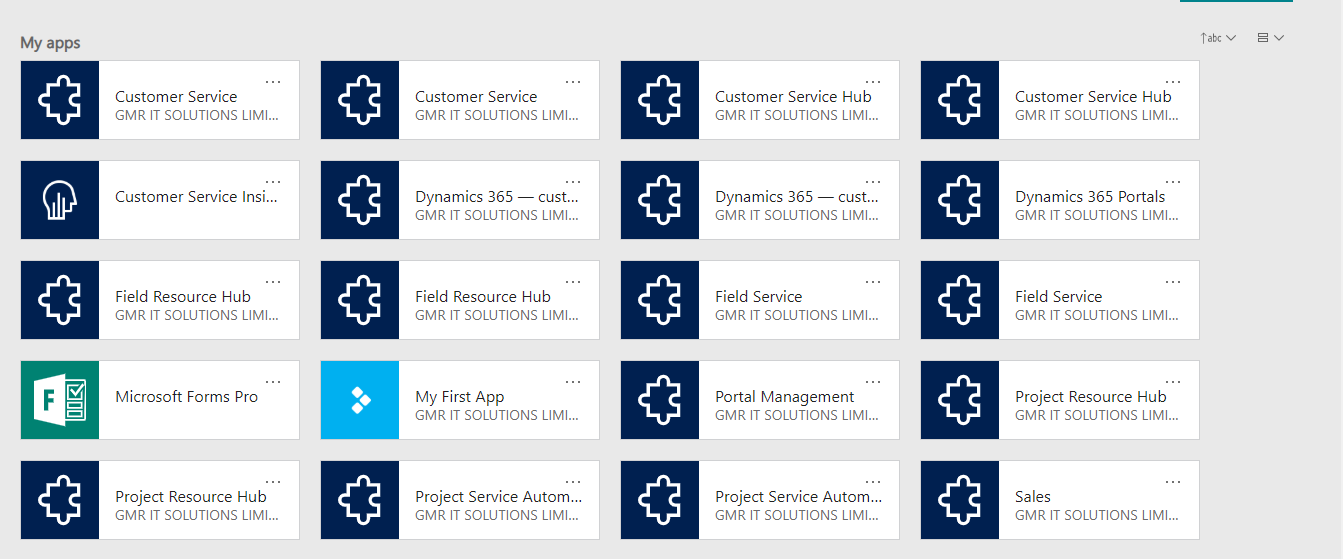Expand the tile view layout dropdown
Viewport: 1343px width, 559px height.
pos(1270,38)
